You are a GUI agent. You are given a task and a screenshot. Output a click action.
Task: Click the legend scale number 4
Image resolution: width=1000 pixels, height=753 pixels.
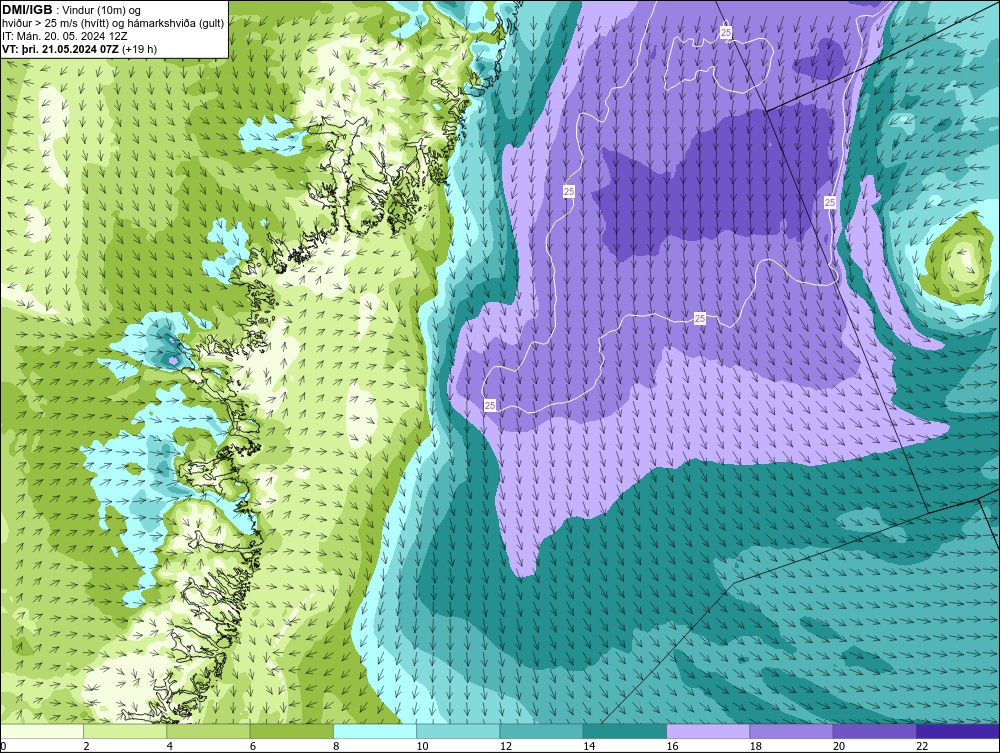click(170, 747)
